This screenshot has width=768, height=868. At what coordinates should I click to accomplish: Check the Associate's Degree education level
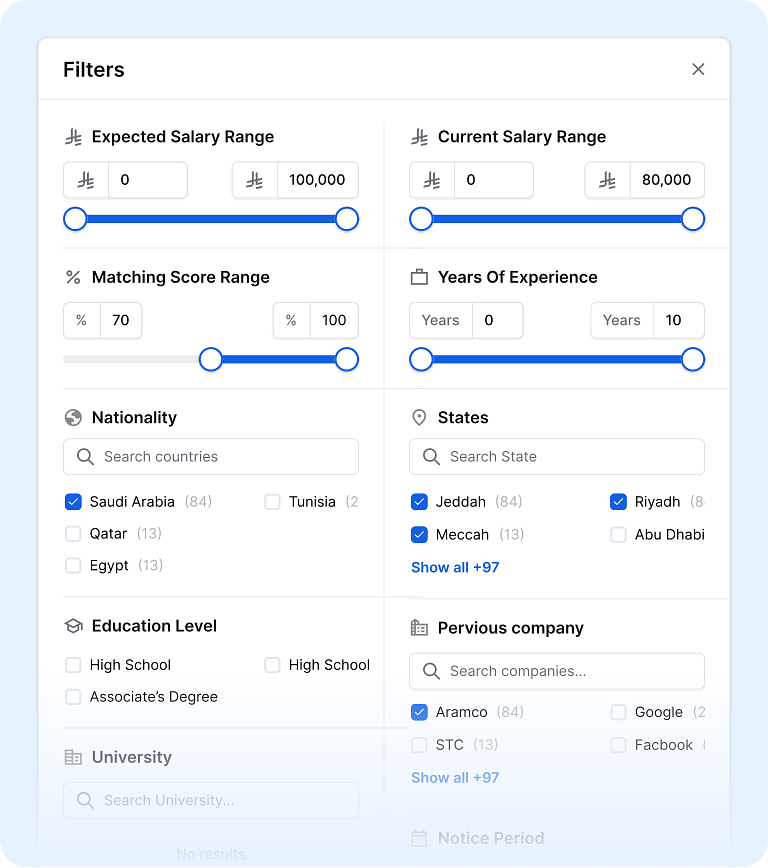point(73,697)
